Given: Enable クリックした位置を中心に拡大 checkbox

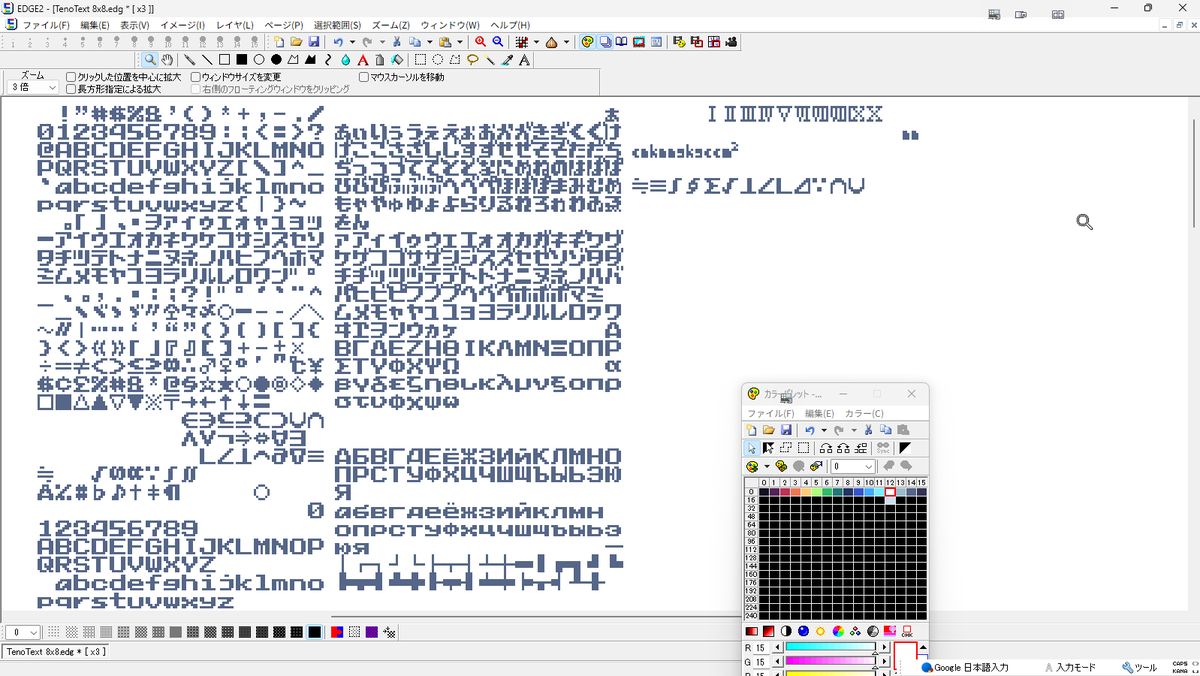Looking at the screenshot, I should (x=72, y=77).
